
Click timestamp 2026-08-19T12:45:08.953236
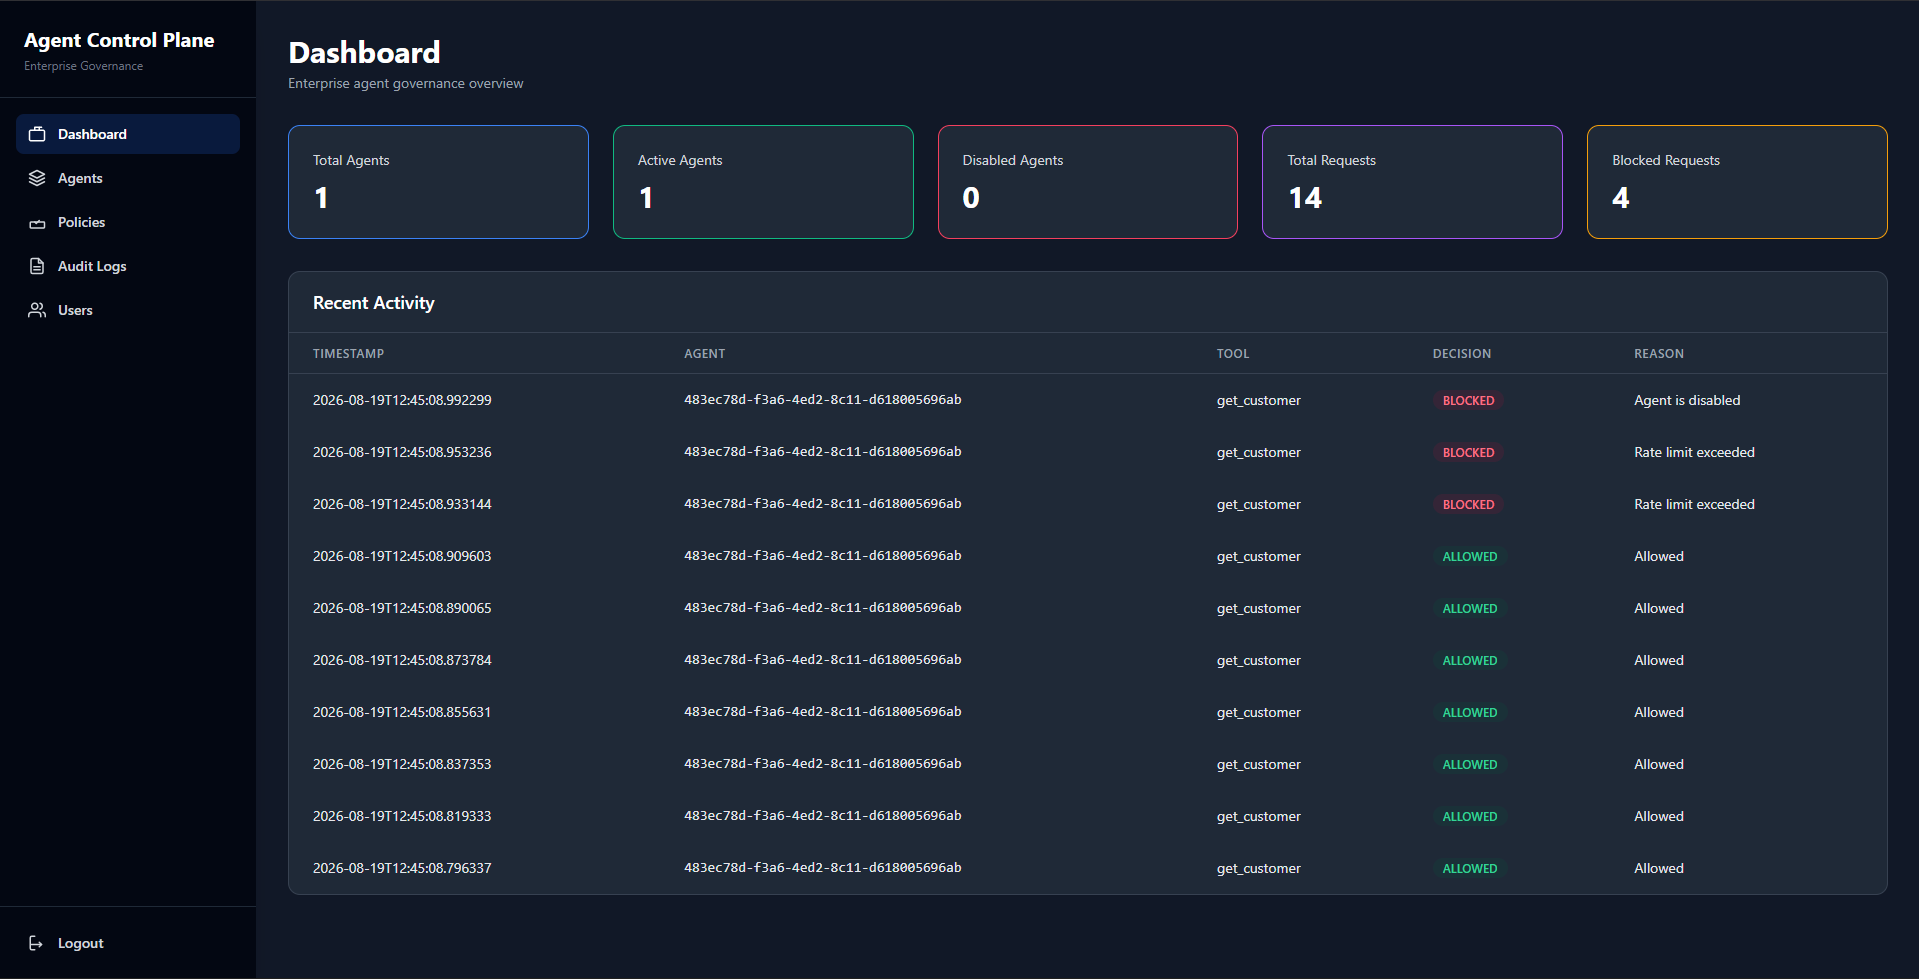coord(402,452)
